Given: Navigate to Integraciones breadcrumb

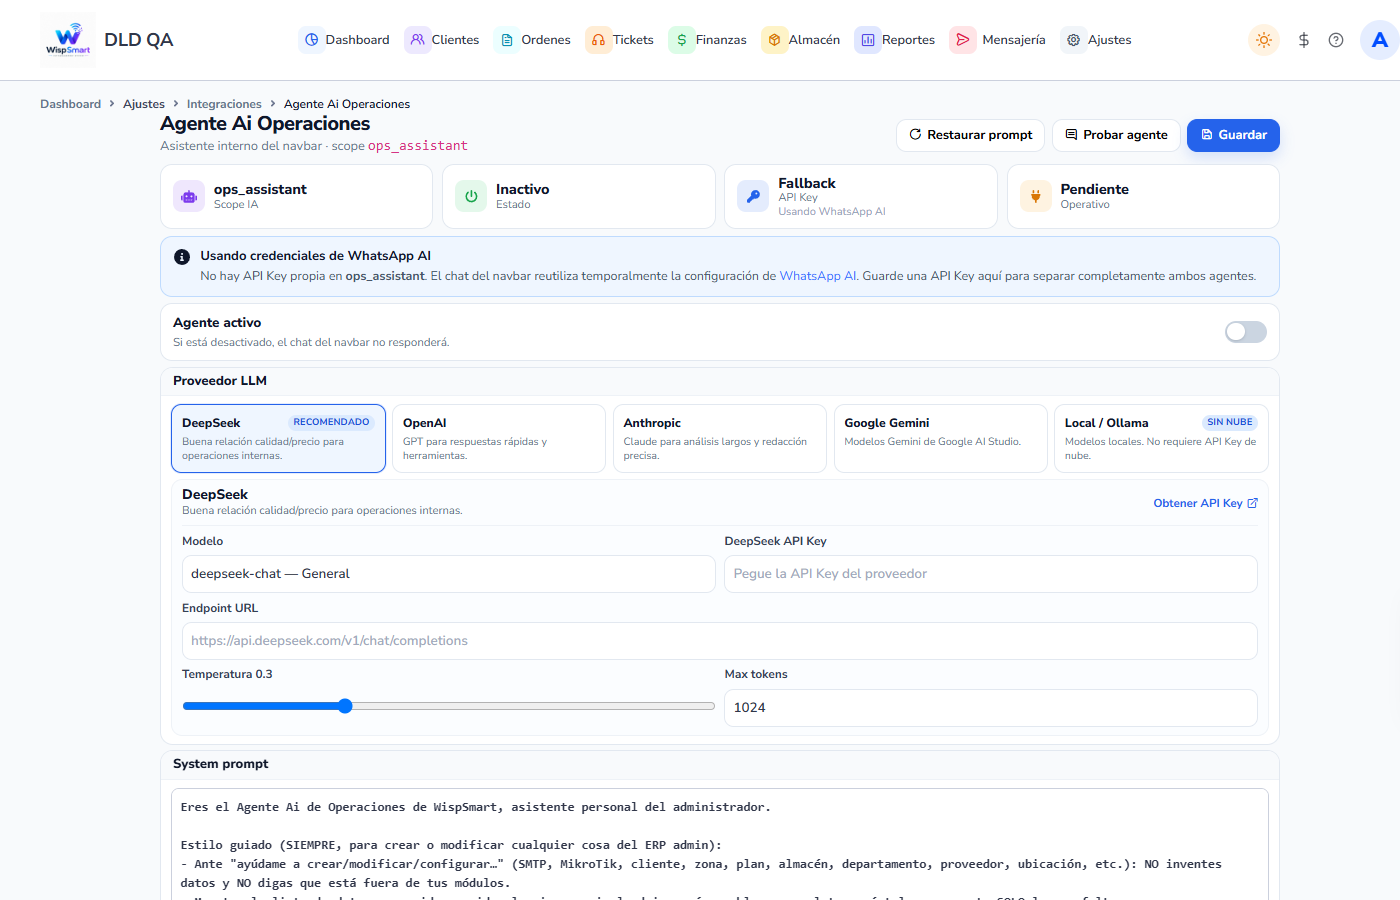Looking at the screenshot, I should click(224, 104).
